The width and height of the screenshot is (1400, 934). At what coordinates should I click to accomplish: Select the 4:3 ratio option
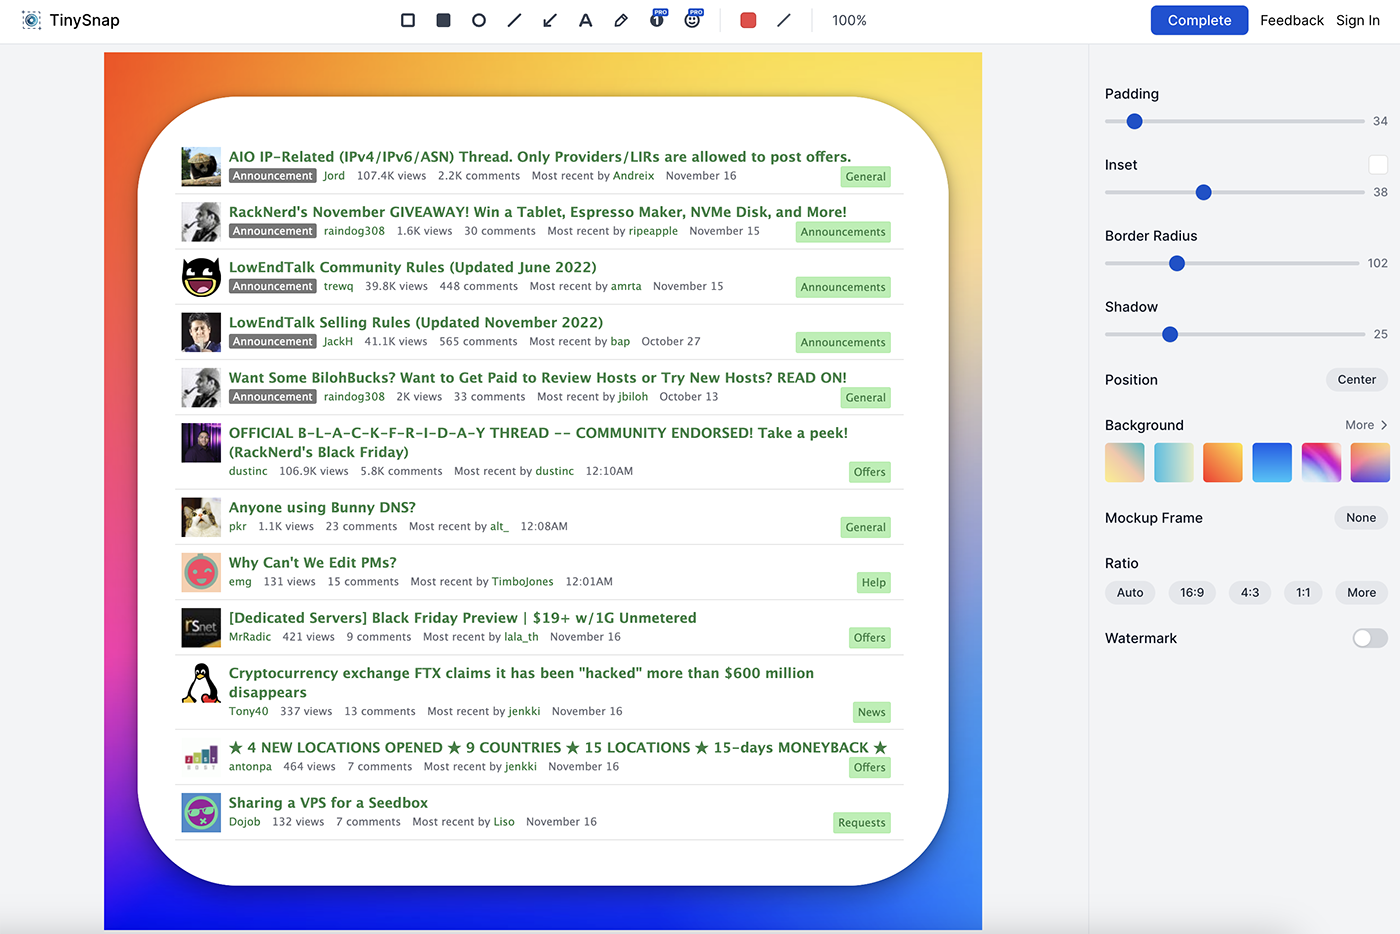(x=1250, y=592)
